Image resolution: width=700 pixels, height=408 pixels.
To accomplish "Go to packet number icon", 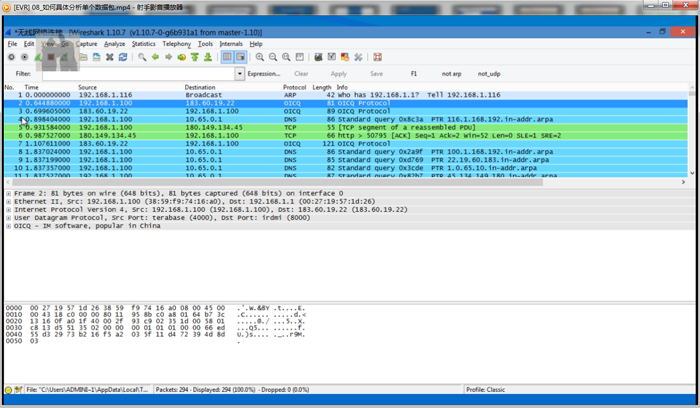I will pyautogui.click(x=181, y=57).
